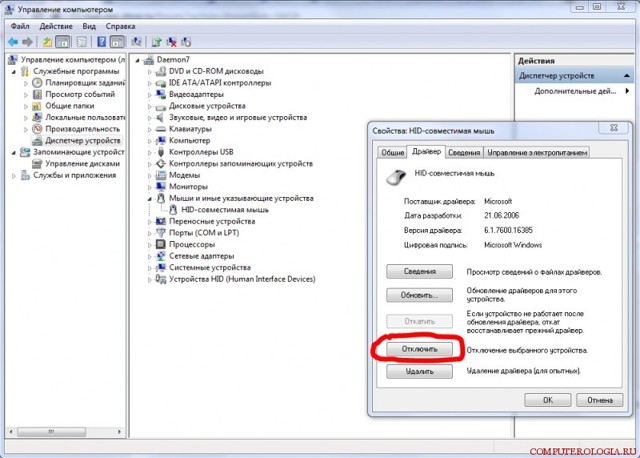Click the red-X uninstall device toolbar icon
640x458 pixels.
click(171, 42)
